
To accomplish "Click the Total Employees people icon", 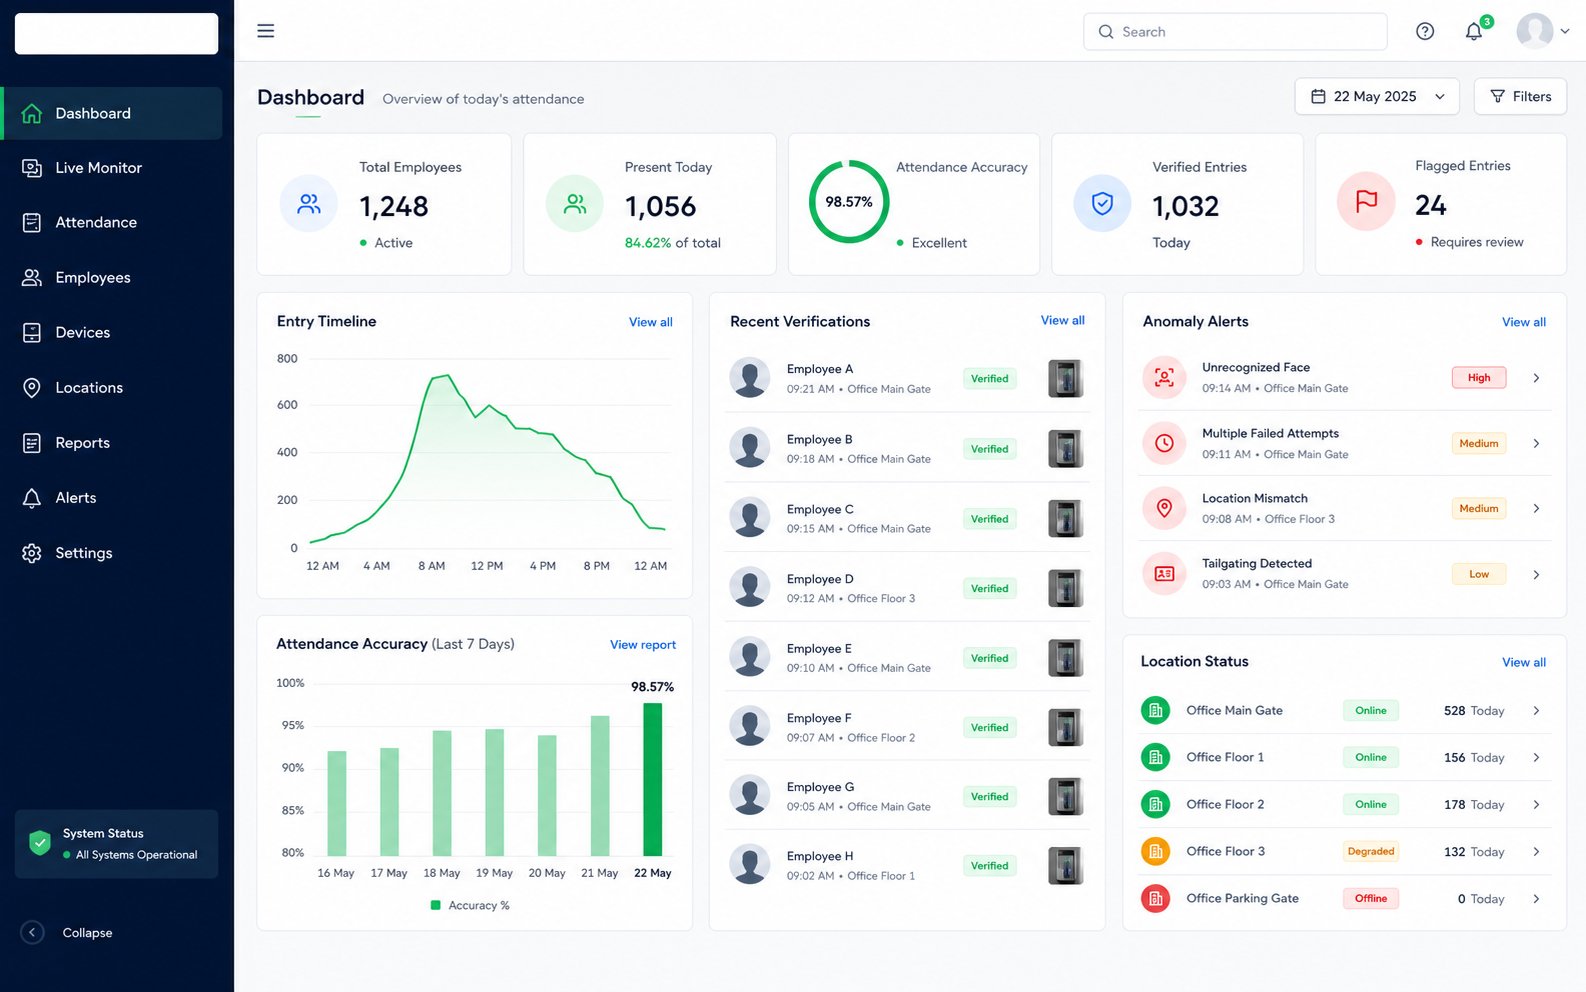I will [309, 204].
